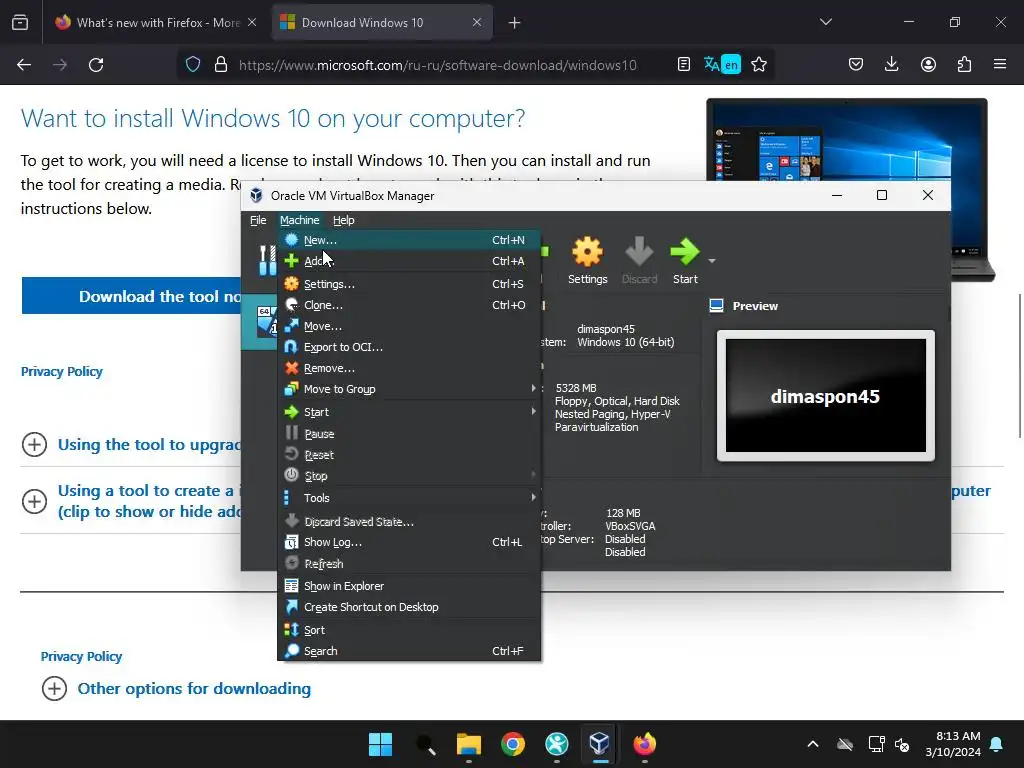Expand Move to Group submenu
Viewport: 1024px width, 768px height.
coord(409,389)
